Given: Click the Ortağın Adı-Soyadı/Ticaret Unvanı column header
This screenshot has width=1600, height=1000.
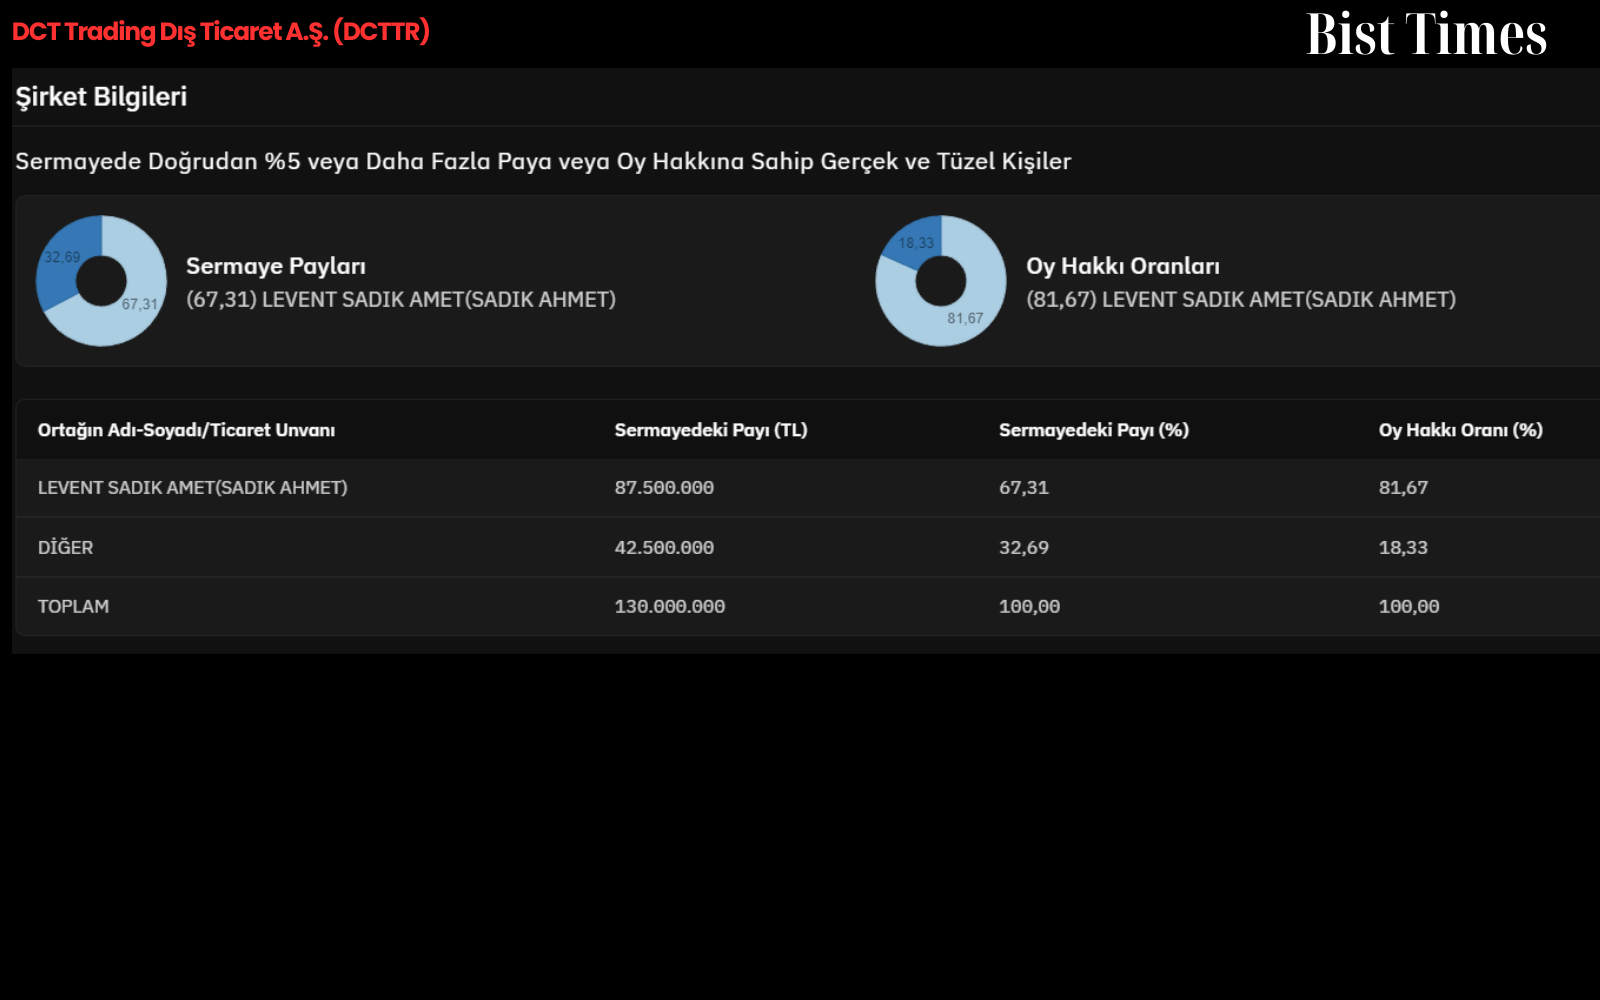Looking at the screenshot, I should [x=186, y=430].
